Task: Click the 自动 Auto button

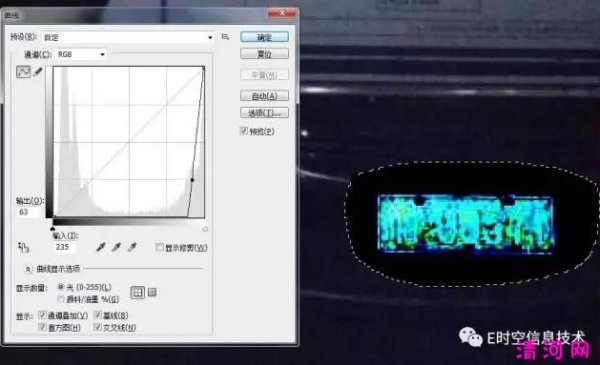Action: click(x=264, y=96)
